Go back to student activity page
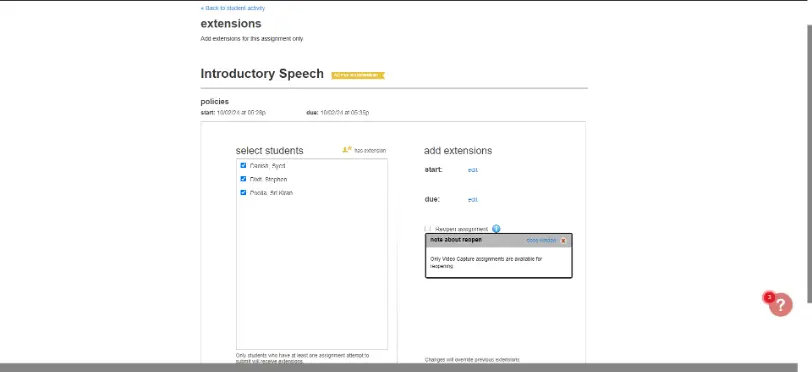Screen dimensions: 812x372 coord(233,8)
